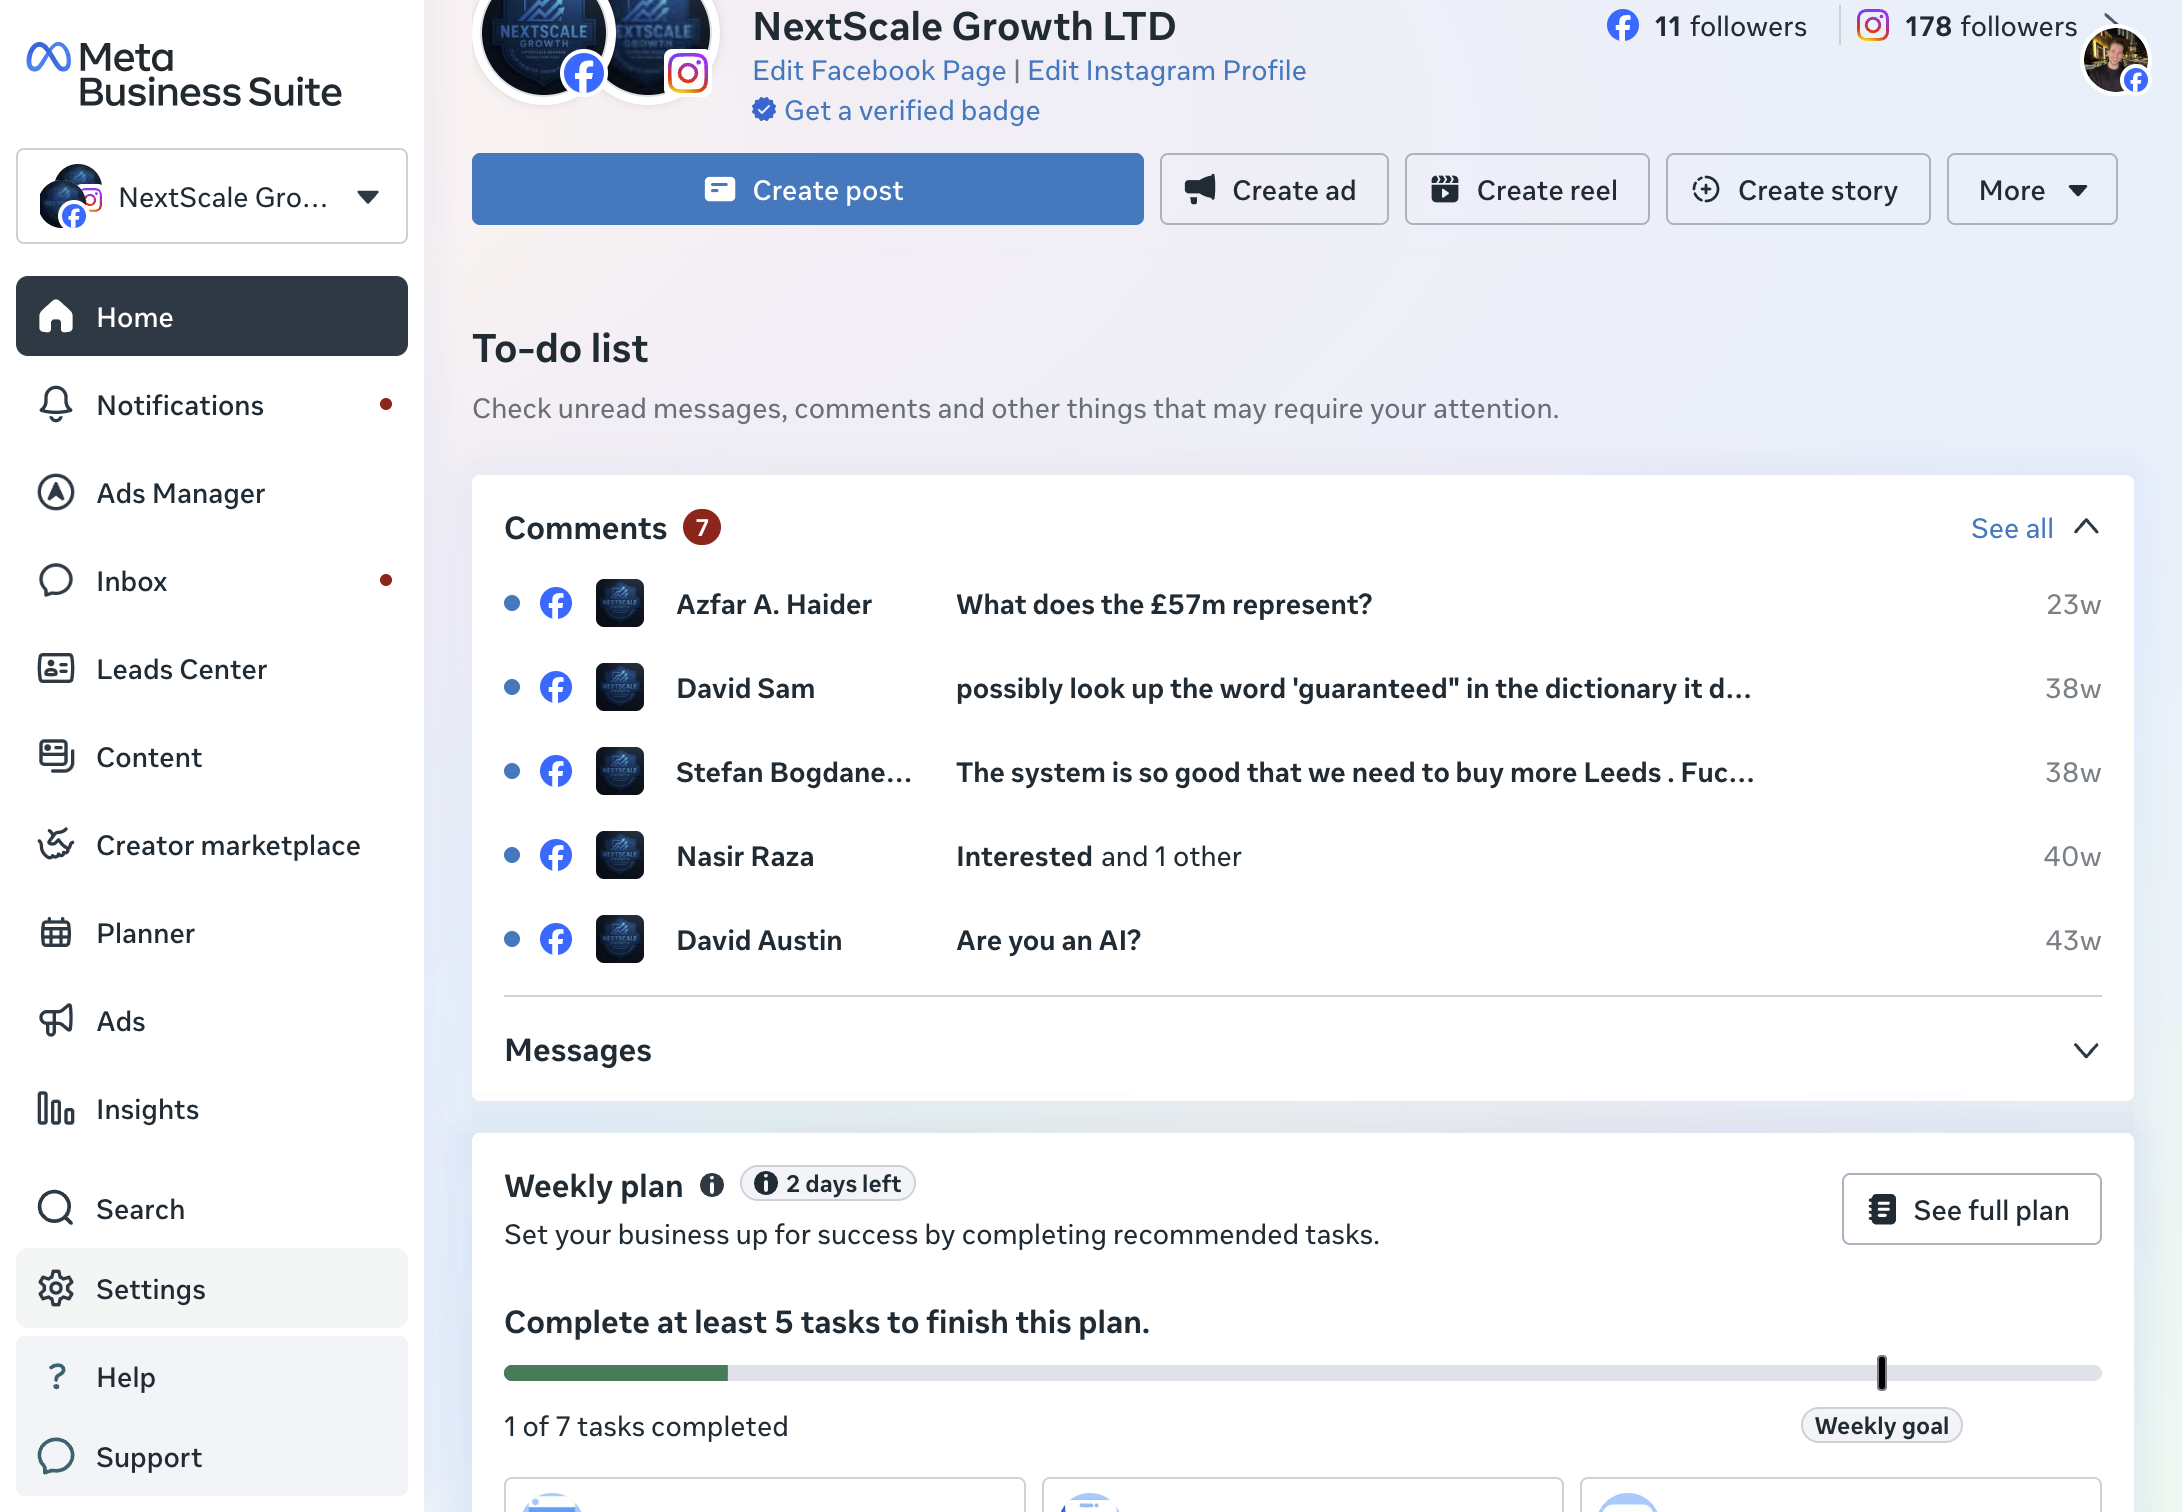Open Edit Instagram Profile link
This screenshot has width=2182, height=1512.
[1167, 70]
